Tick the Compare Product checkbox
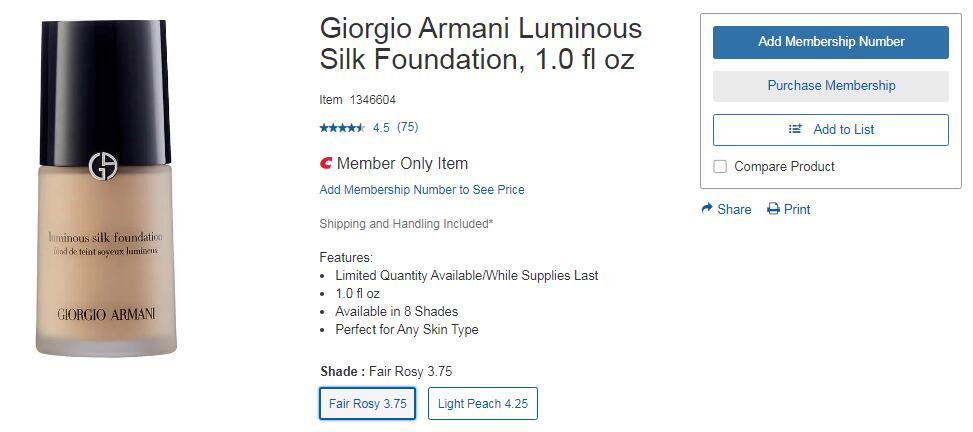Screen dimensions: 973x432 720,167
